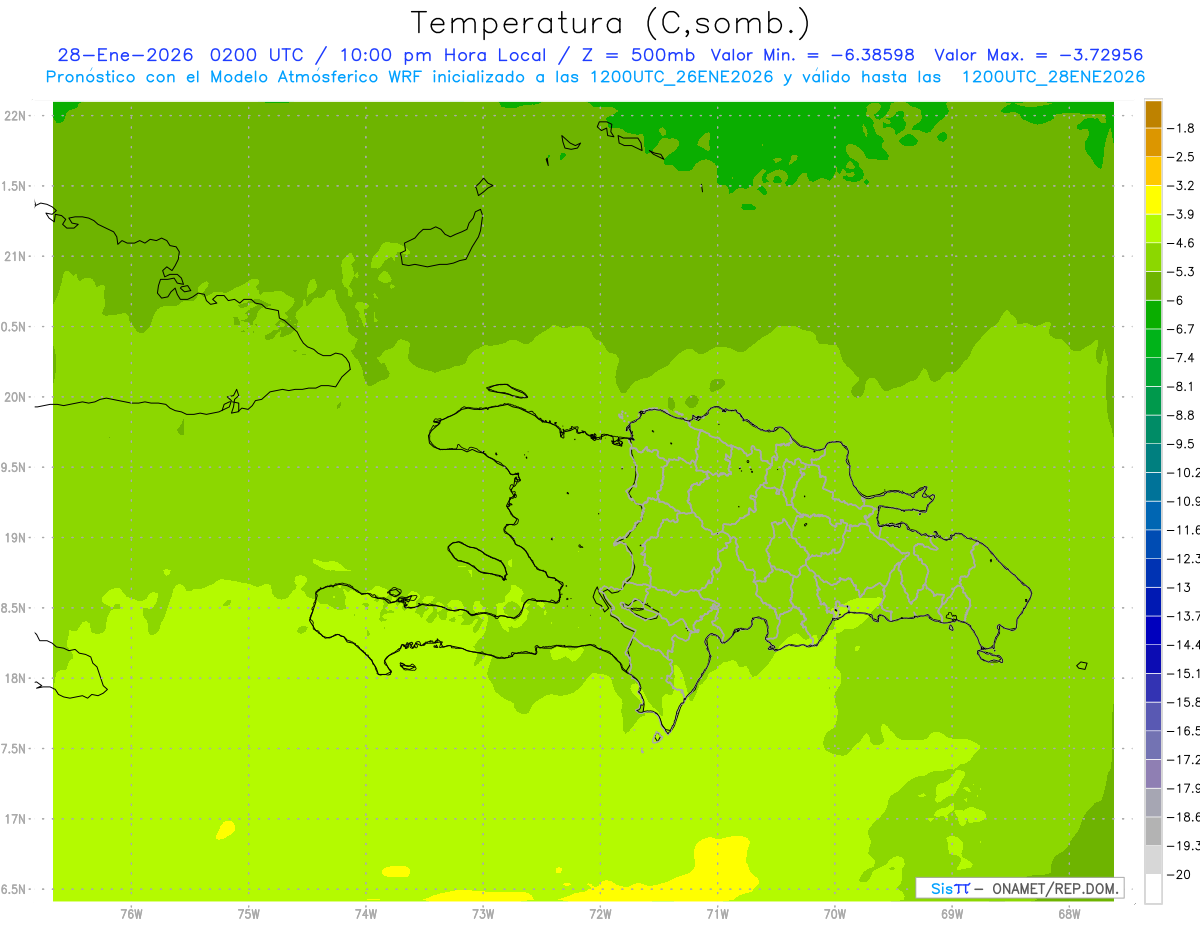The image size is (1200, 927).
Task: Click the 76W longitude label
Action: point(131,913)
